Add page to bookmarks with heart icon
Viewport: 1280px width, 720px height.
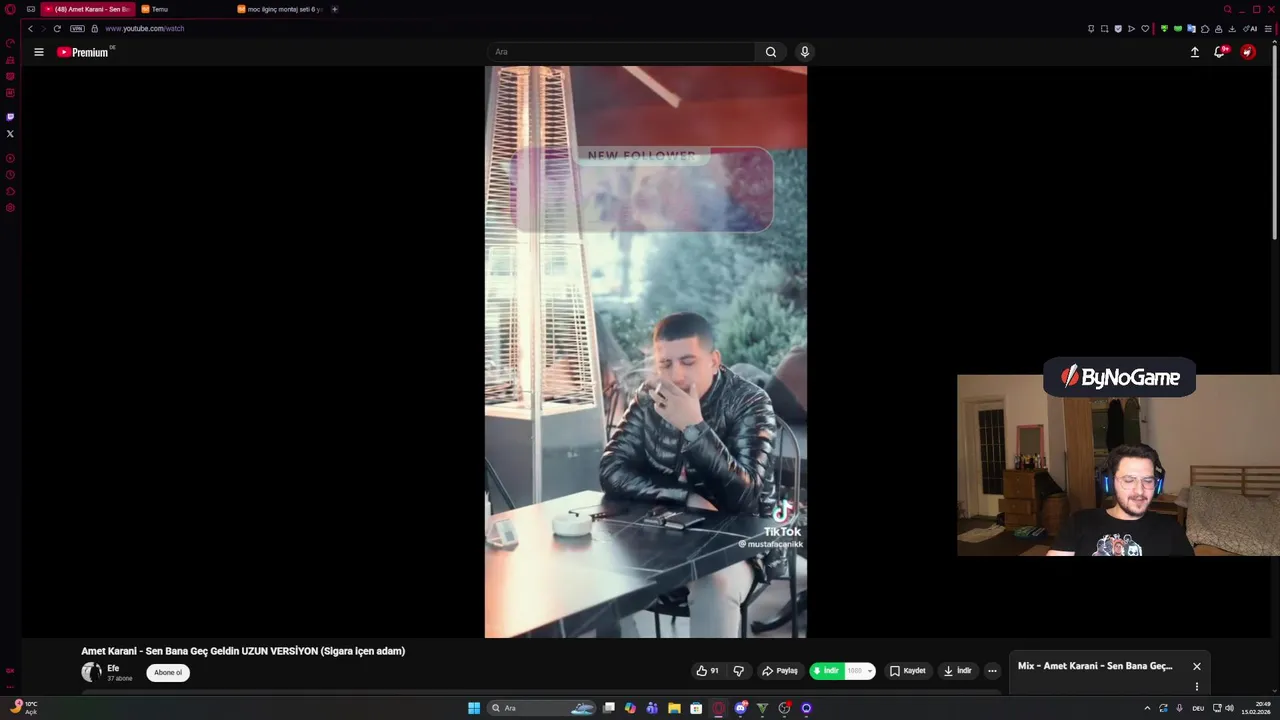(x=1145, y=29)
